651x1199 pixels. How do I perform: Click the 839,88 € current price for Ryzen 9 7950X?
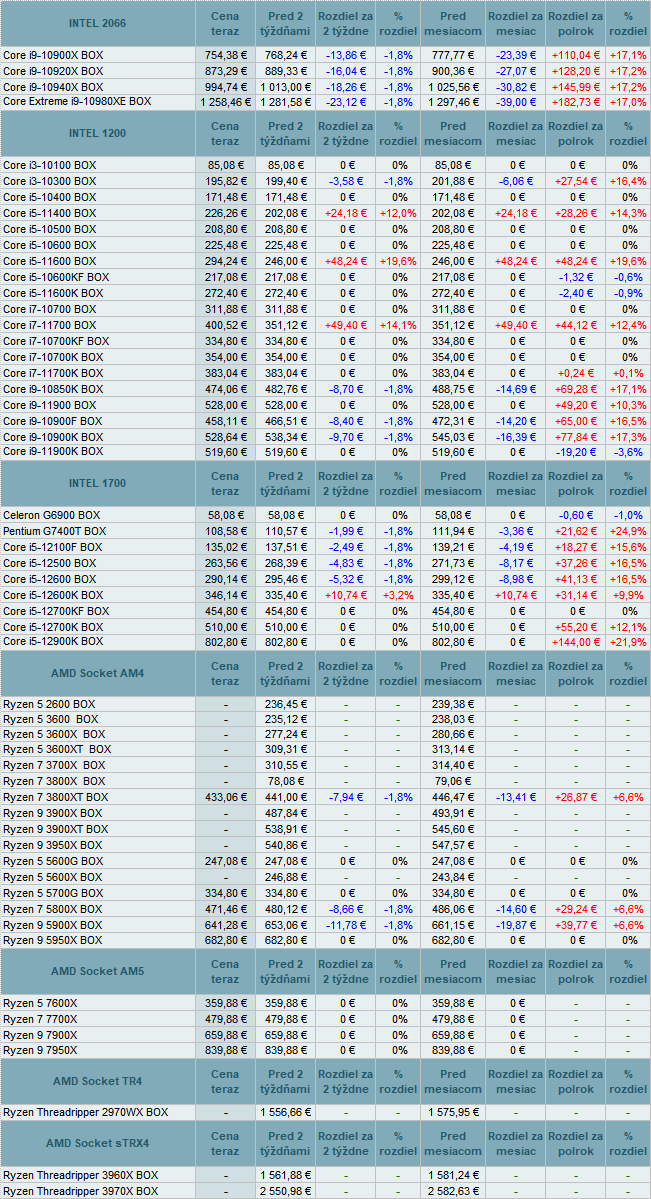(225, 1051)
